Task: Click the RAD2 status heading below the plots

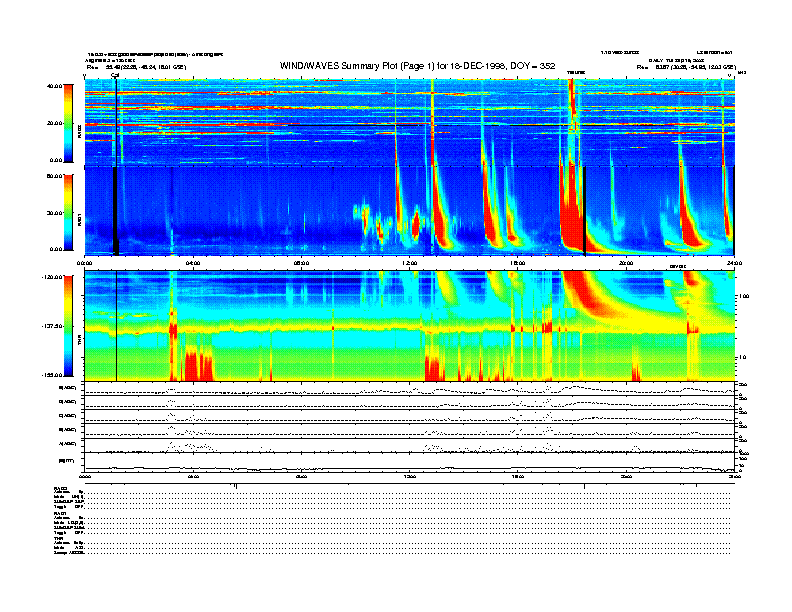Action: [x=61, y=489]
